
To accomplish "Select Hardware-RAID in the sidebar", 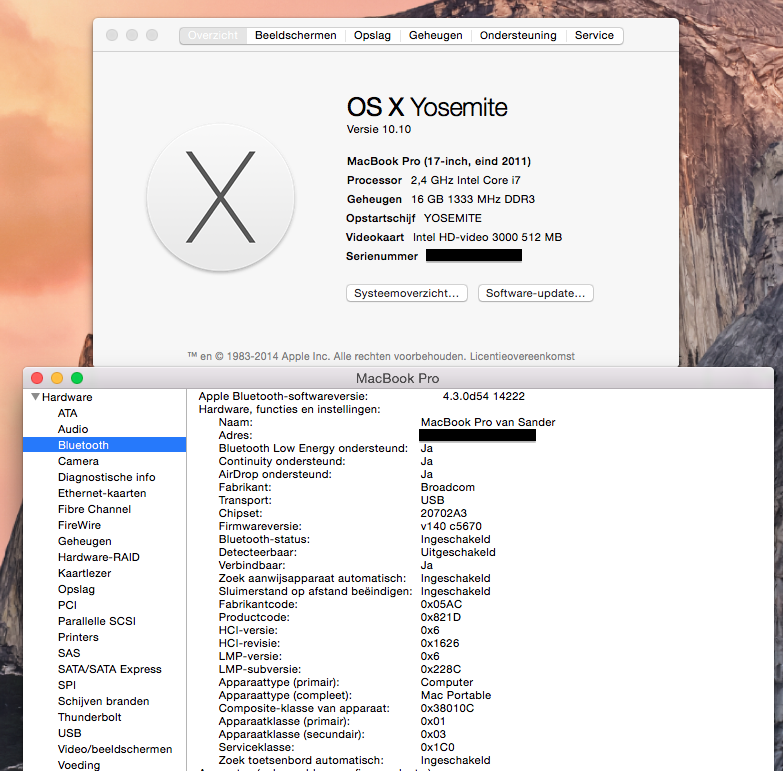I will tap(98, 557).
